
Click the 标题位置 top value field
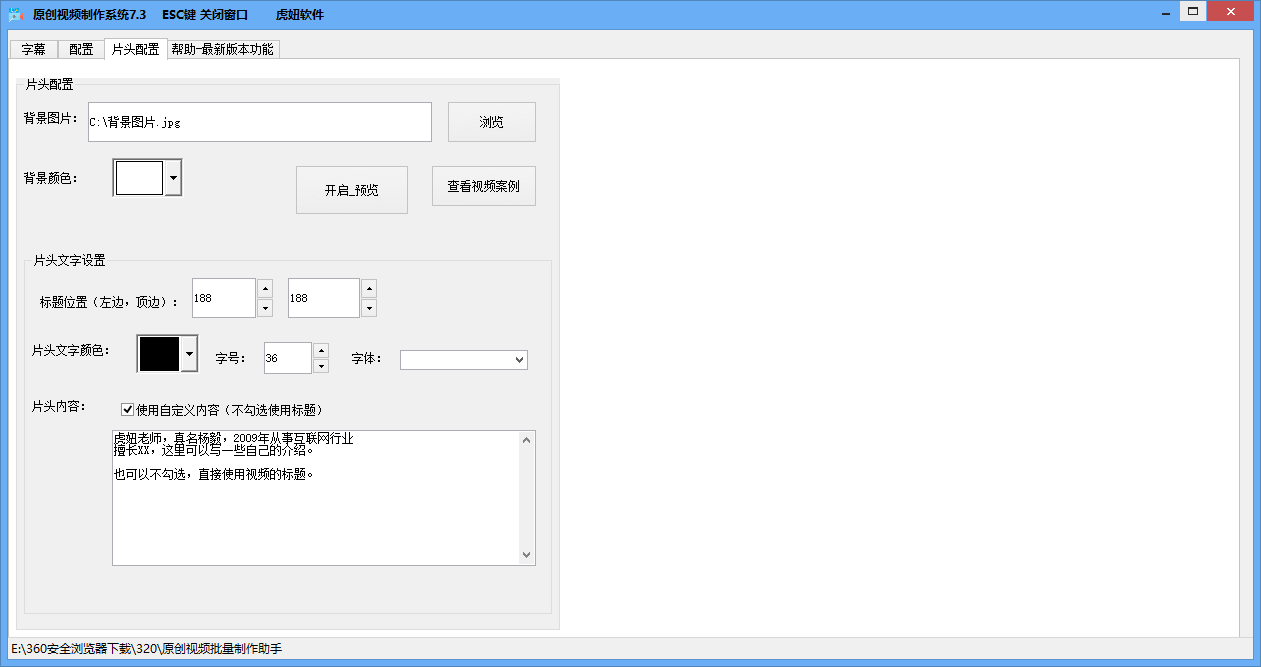tap(324, 298)
